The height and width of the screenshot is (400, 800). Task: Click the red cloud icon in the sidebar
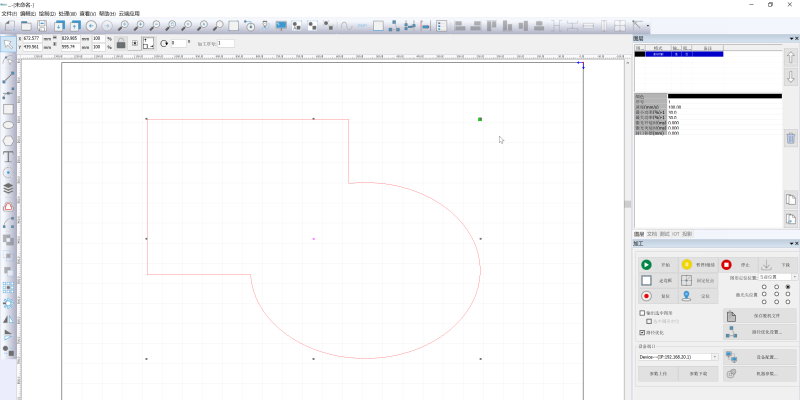pyautogui.click(x=8, y=206)
